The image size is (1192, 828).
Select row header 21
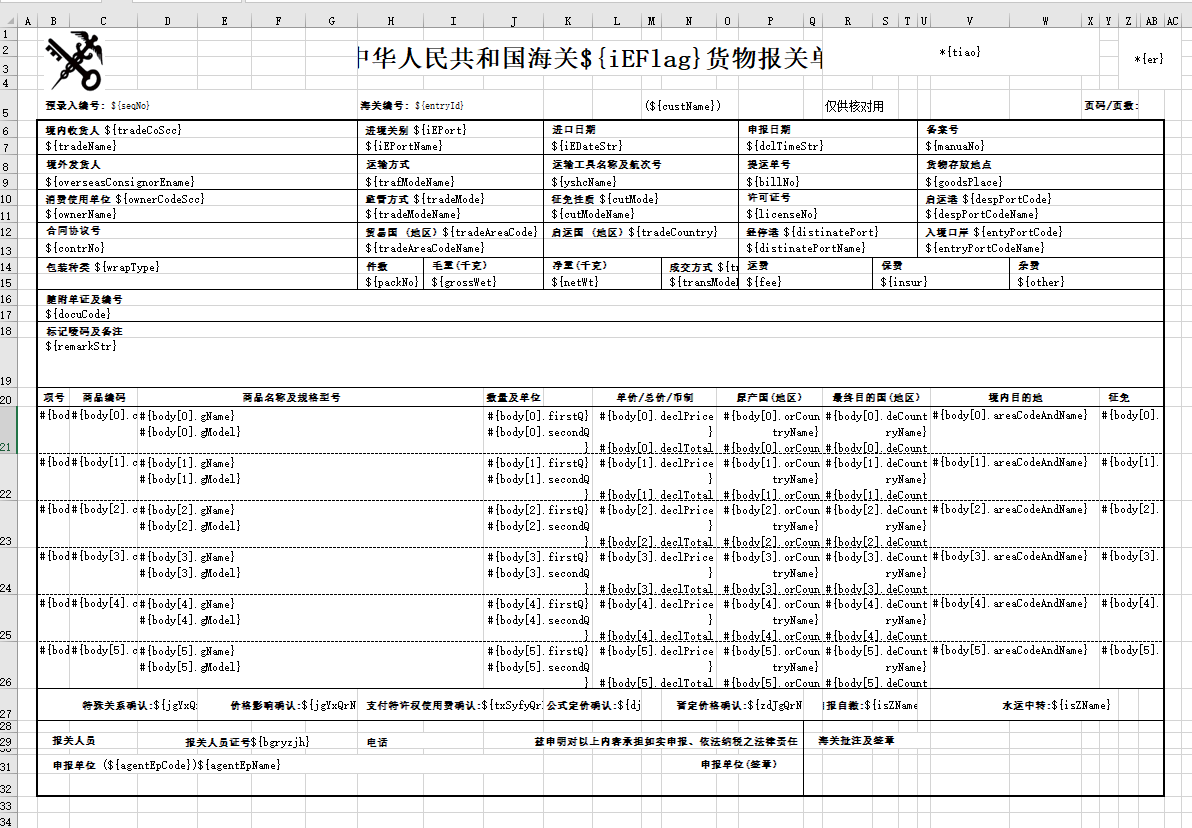[8, 430]
